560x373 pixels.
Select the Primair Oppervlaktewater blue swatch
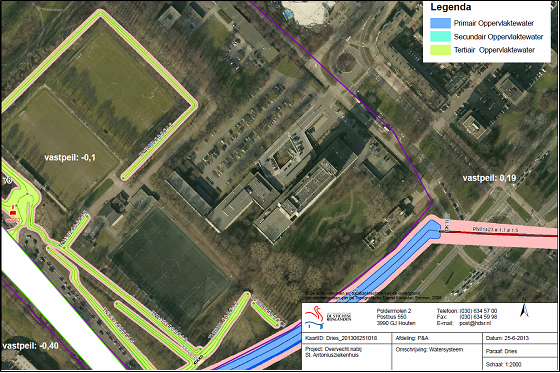(x=440, y=23)
